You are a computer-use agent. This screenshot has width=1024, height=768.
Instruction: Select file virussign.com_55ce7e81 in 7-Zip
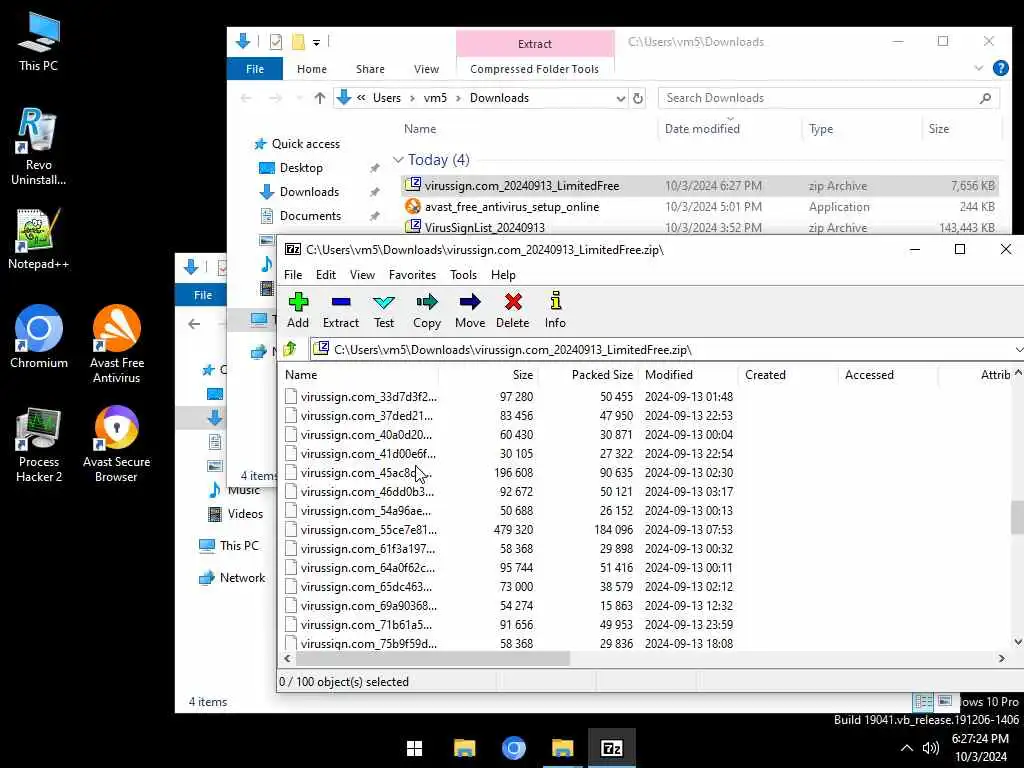tap(368, 530)
